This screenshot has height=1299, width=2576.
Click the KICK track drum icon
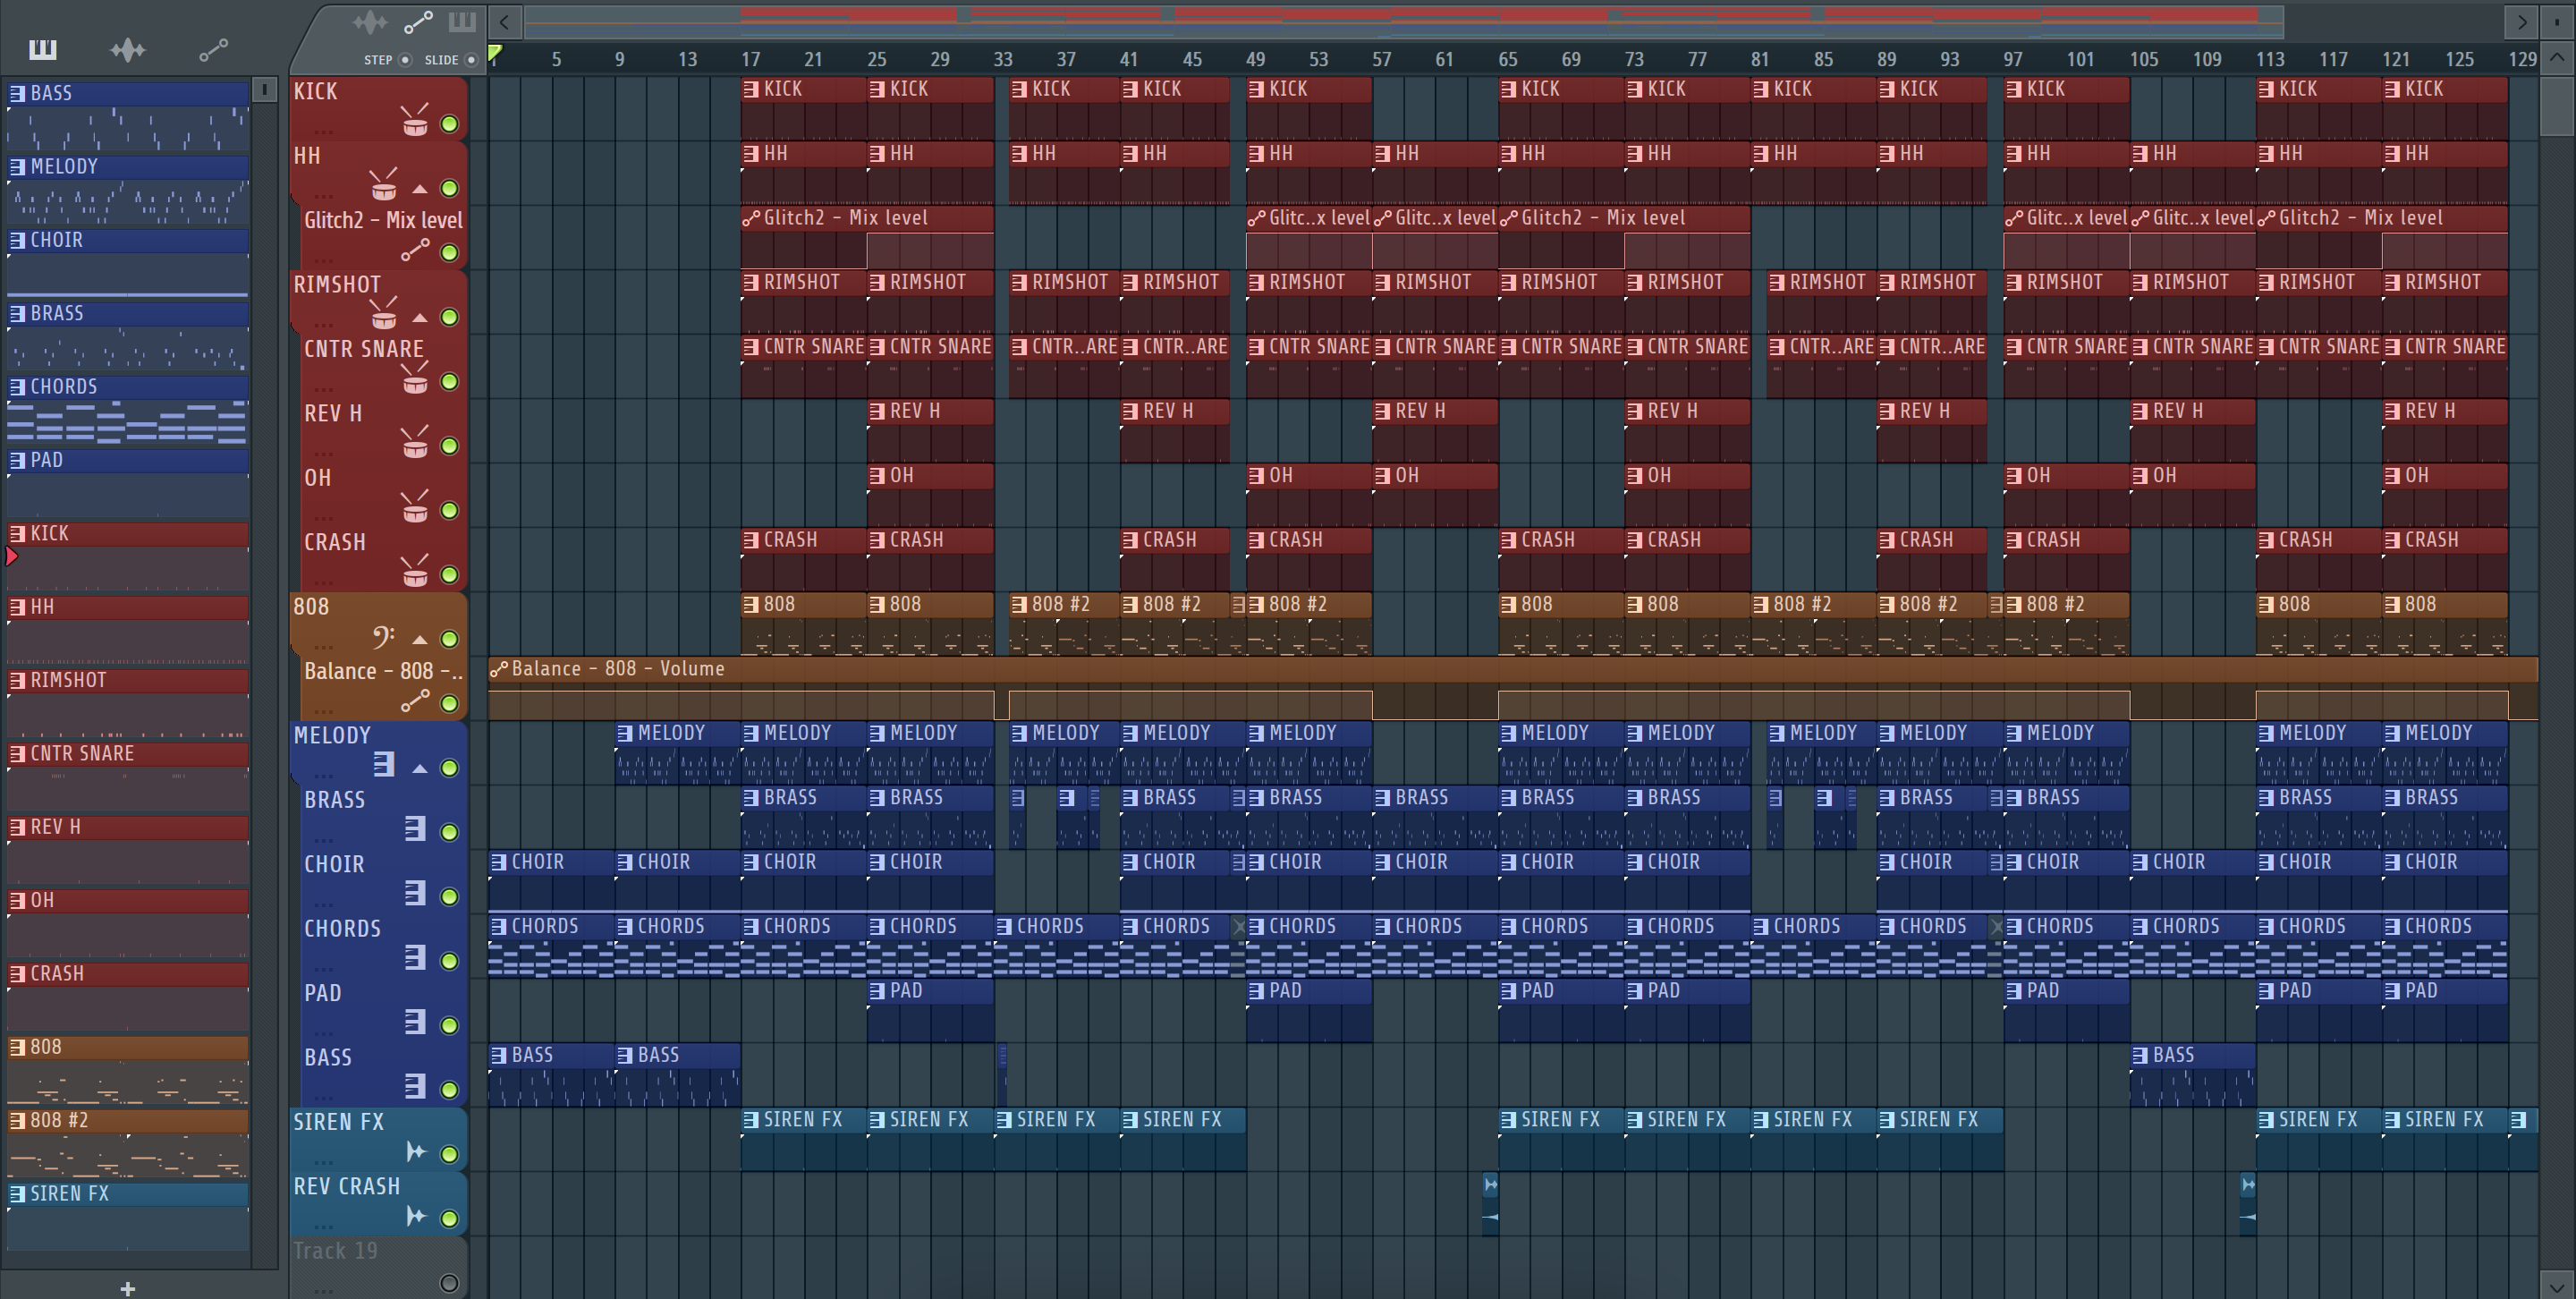(415, 123)
